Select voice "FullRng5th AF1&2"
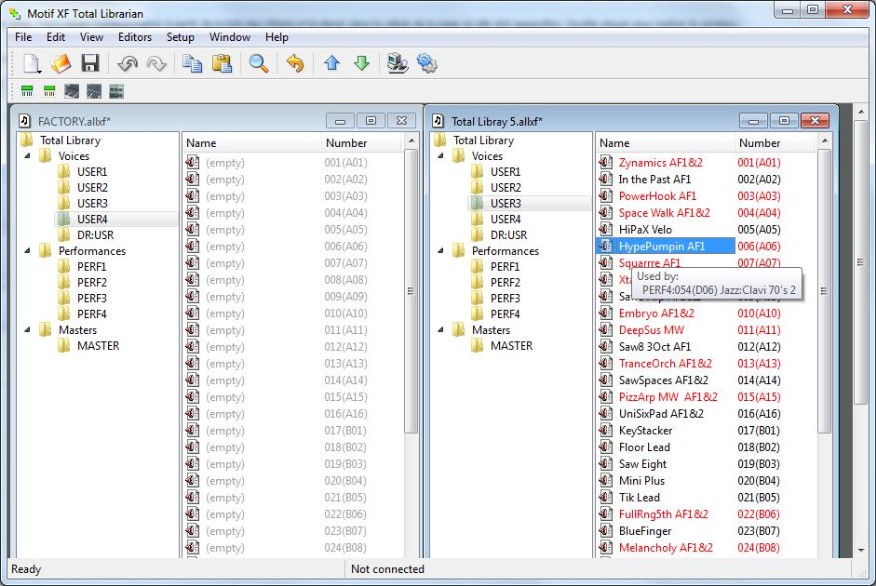This screenshot has width=876, height=586. (663, 514)
